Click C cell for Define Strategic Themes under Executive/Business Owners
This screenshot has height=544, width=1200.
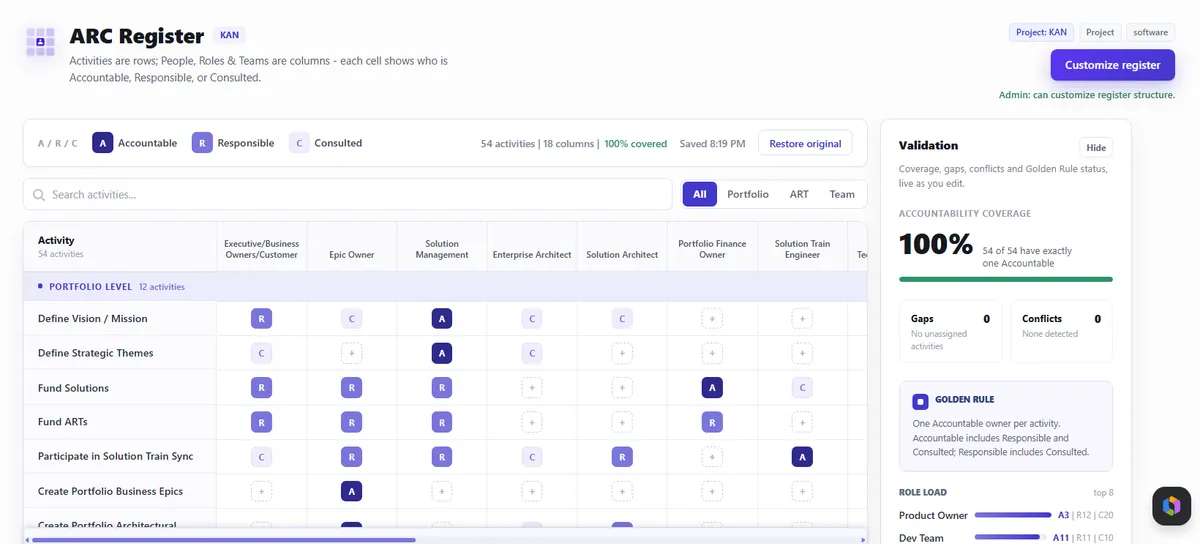coord(261,353)
